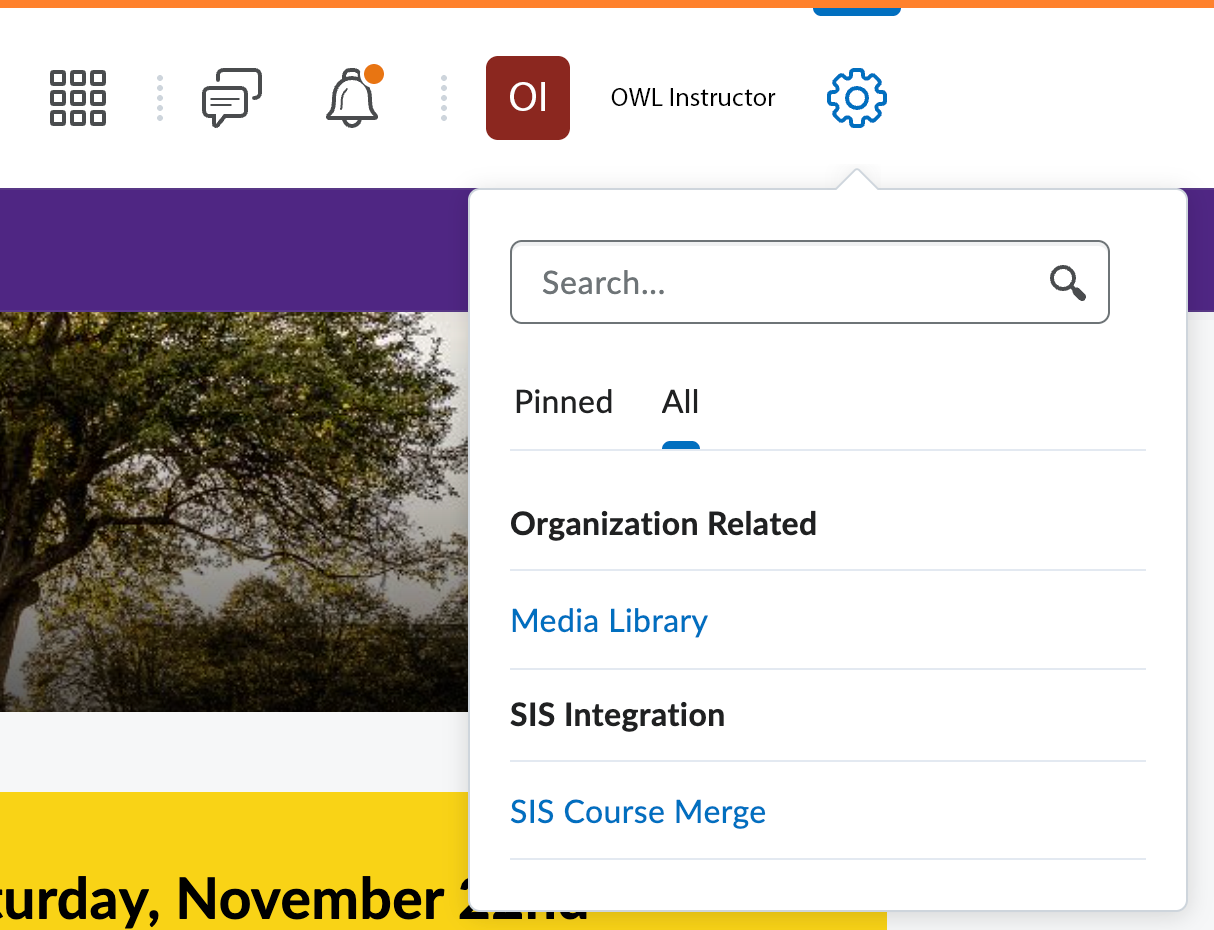Open the OWL Instructor user menu
Viewport: 1214px width, 930px height.
pyautogui.click(x=692, y=97)
